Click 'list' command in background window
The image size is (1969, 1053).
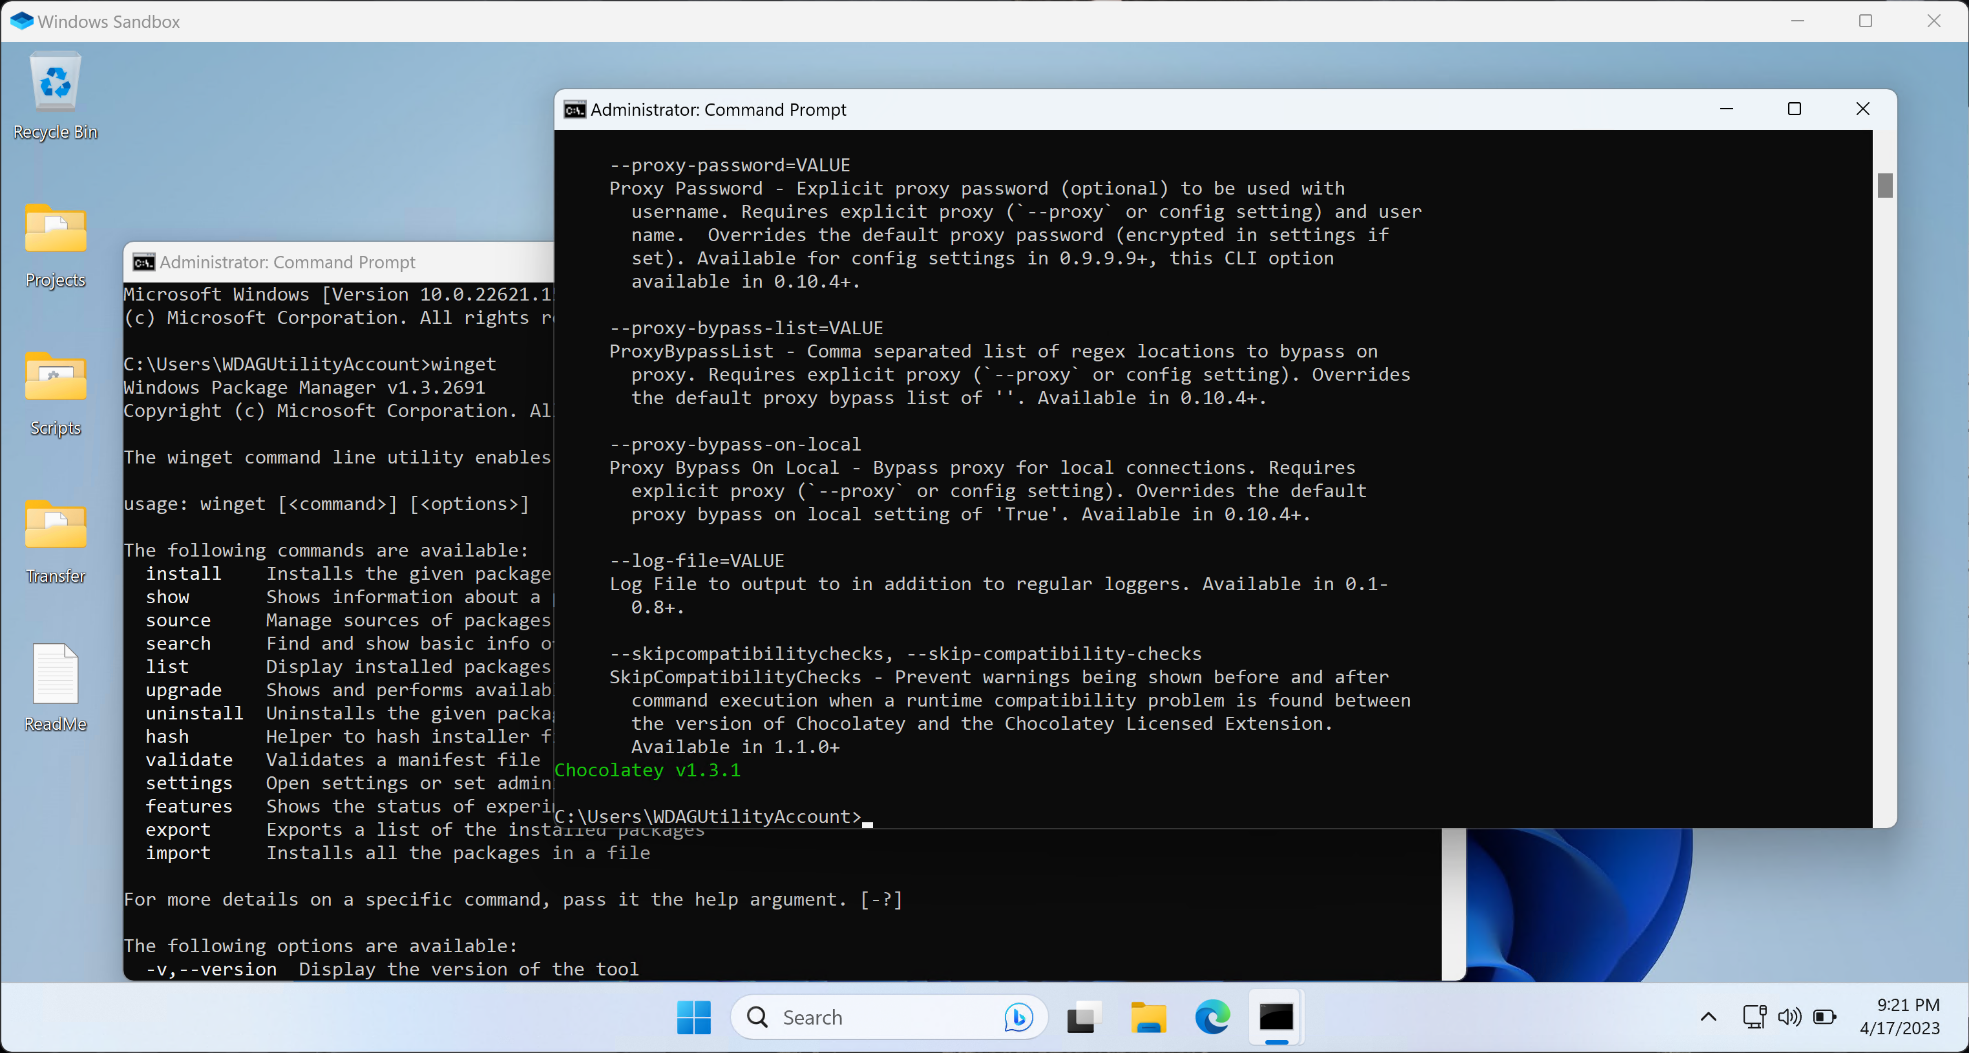pyautogui.click(x=167, y=667)
